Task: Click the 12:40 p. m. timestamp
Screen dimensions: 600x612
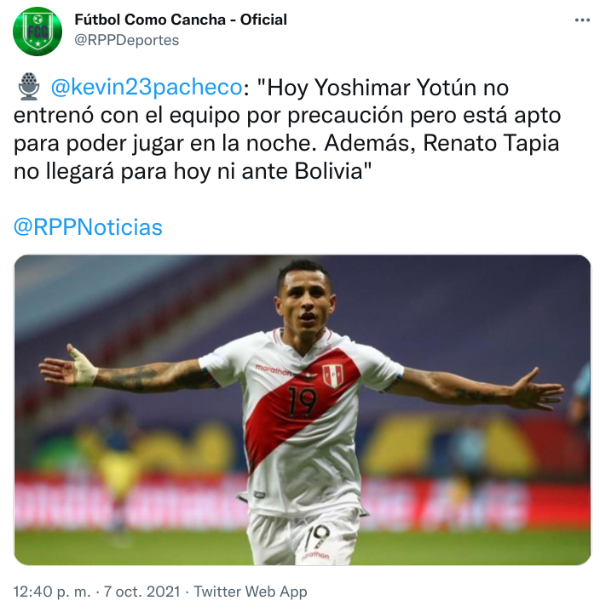Action: tap(52, 592)
